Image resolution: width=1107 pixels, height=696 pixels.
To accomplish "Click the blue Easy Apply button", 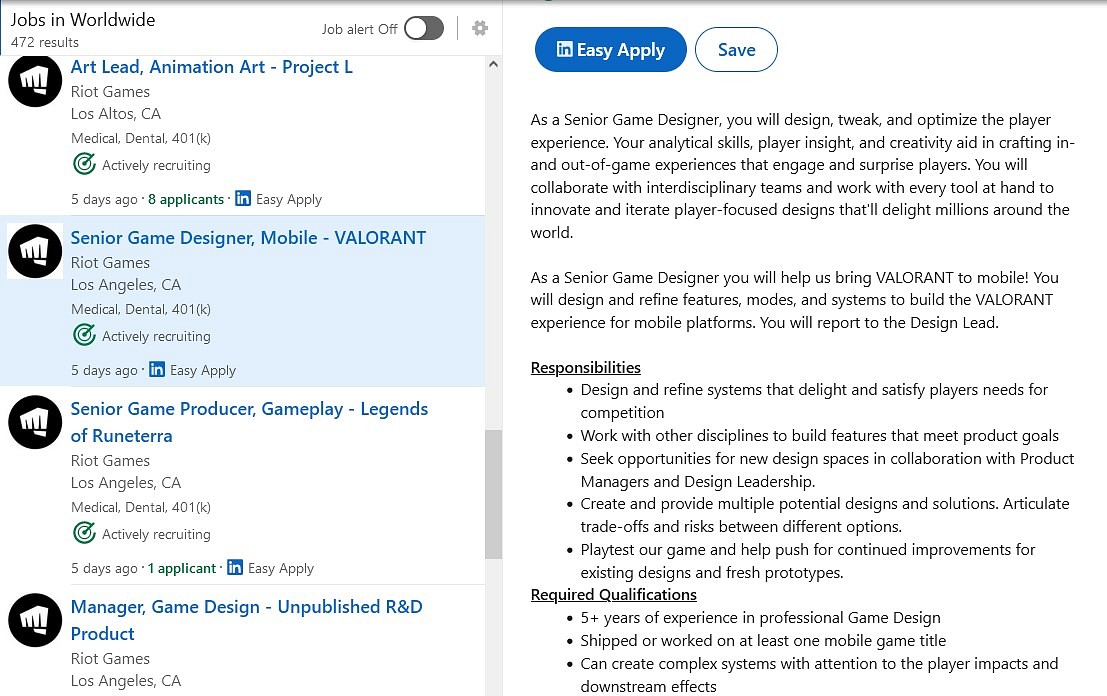I will click(611, 49).
